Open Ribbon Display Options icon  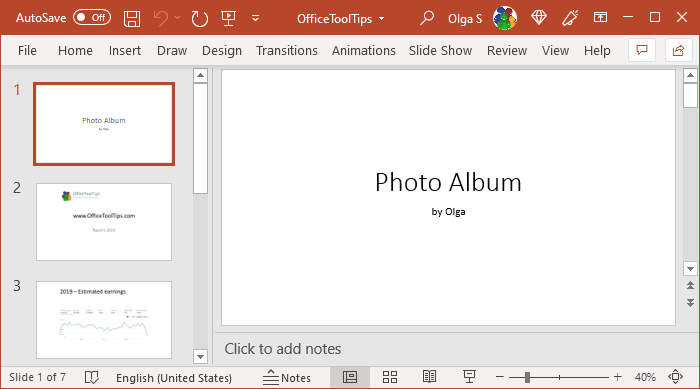point(600,17)
